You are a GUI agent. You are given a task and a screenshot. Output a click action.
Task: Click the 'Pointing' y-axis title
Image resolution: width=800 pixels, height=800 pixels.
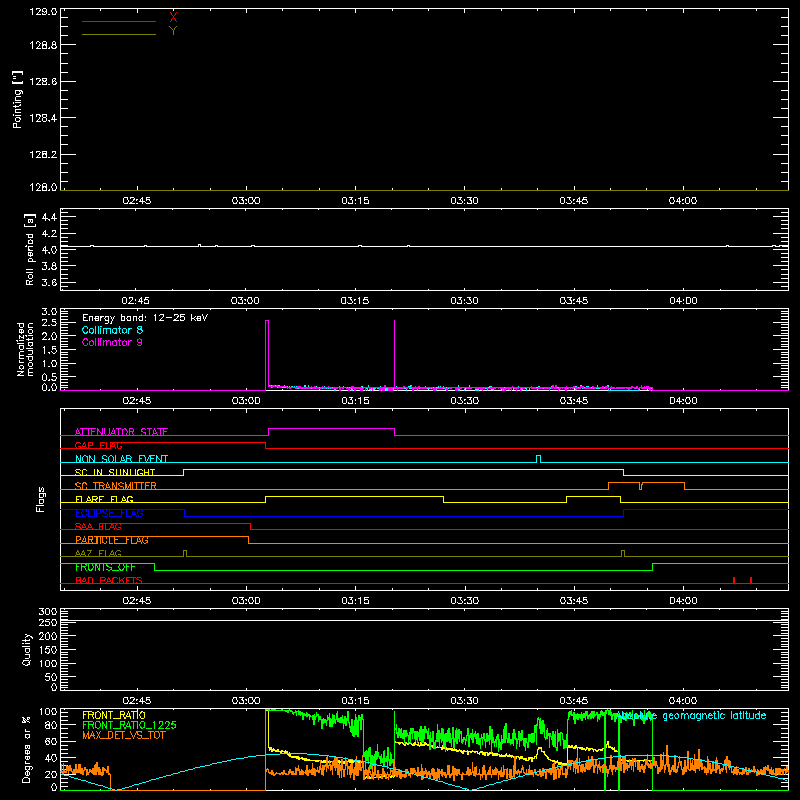[x=17, y=99]
